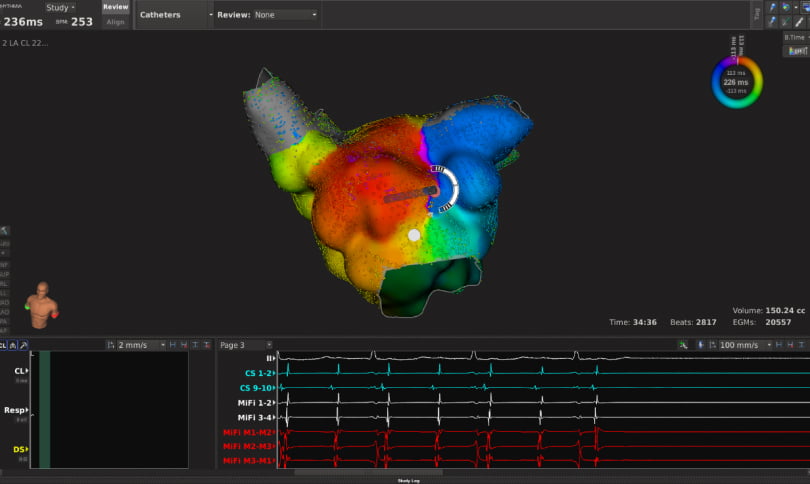This screenshot has width=810, height=484.
Task: Toggle the Resp trend channel arrow
Action: click(x=28, y=410)
